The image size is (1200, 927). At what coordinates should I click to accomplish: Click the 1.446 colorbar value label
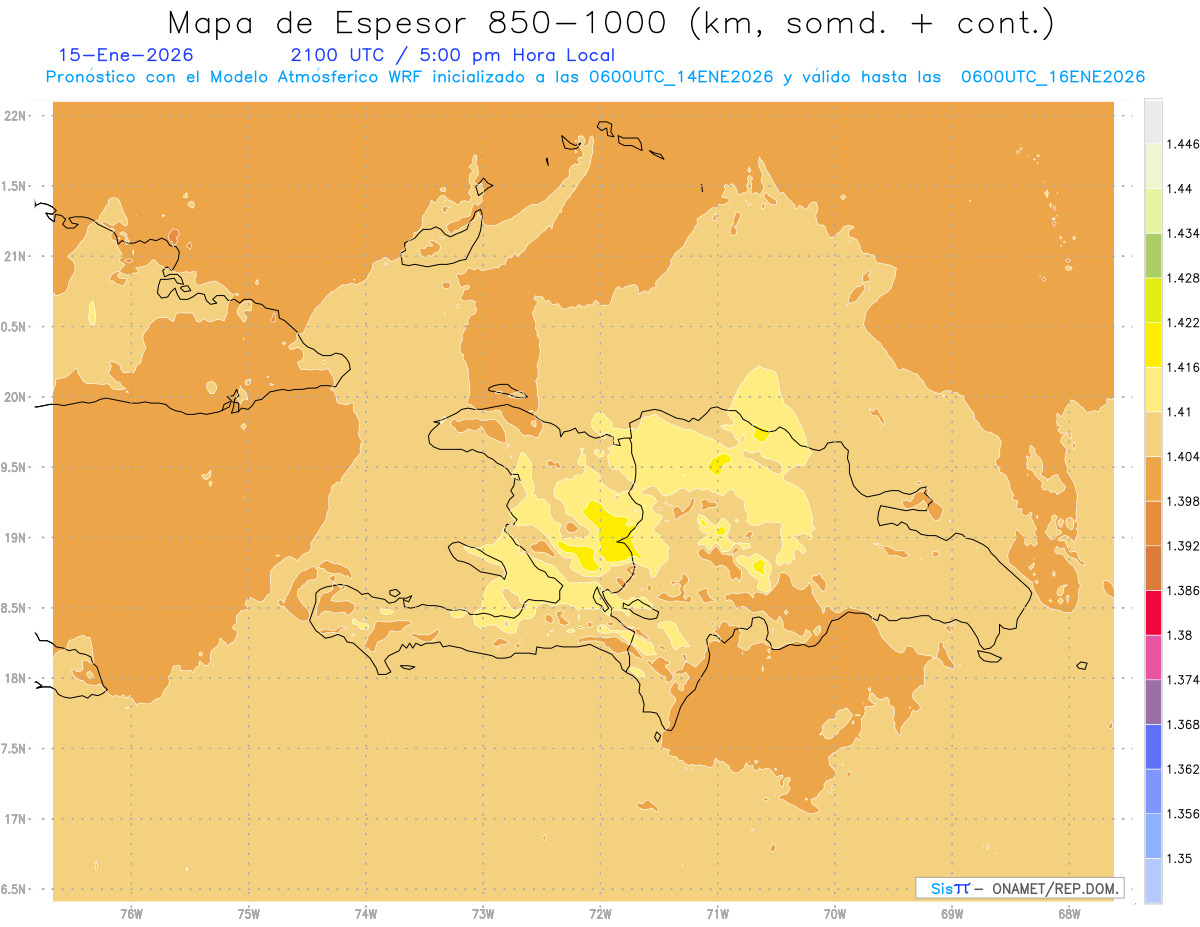pyautogui.click(x=1183, y=144)
